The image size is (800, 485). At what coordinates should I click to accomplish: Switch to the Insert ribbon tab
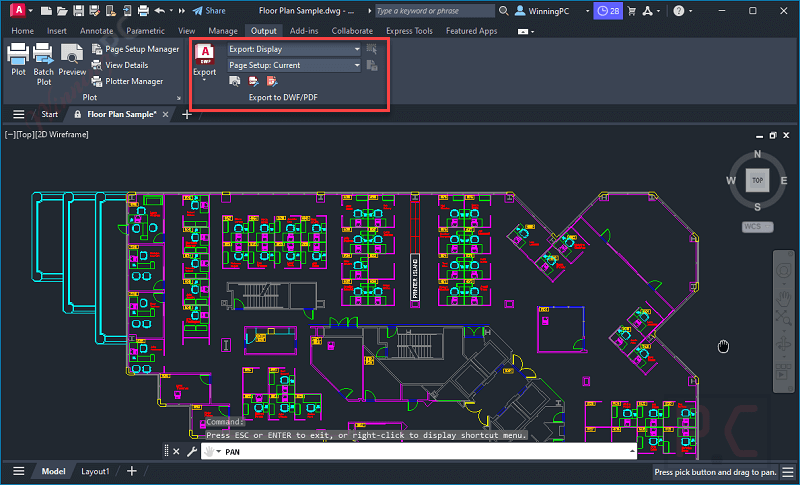click(x=57, y=31)
